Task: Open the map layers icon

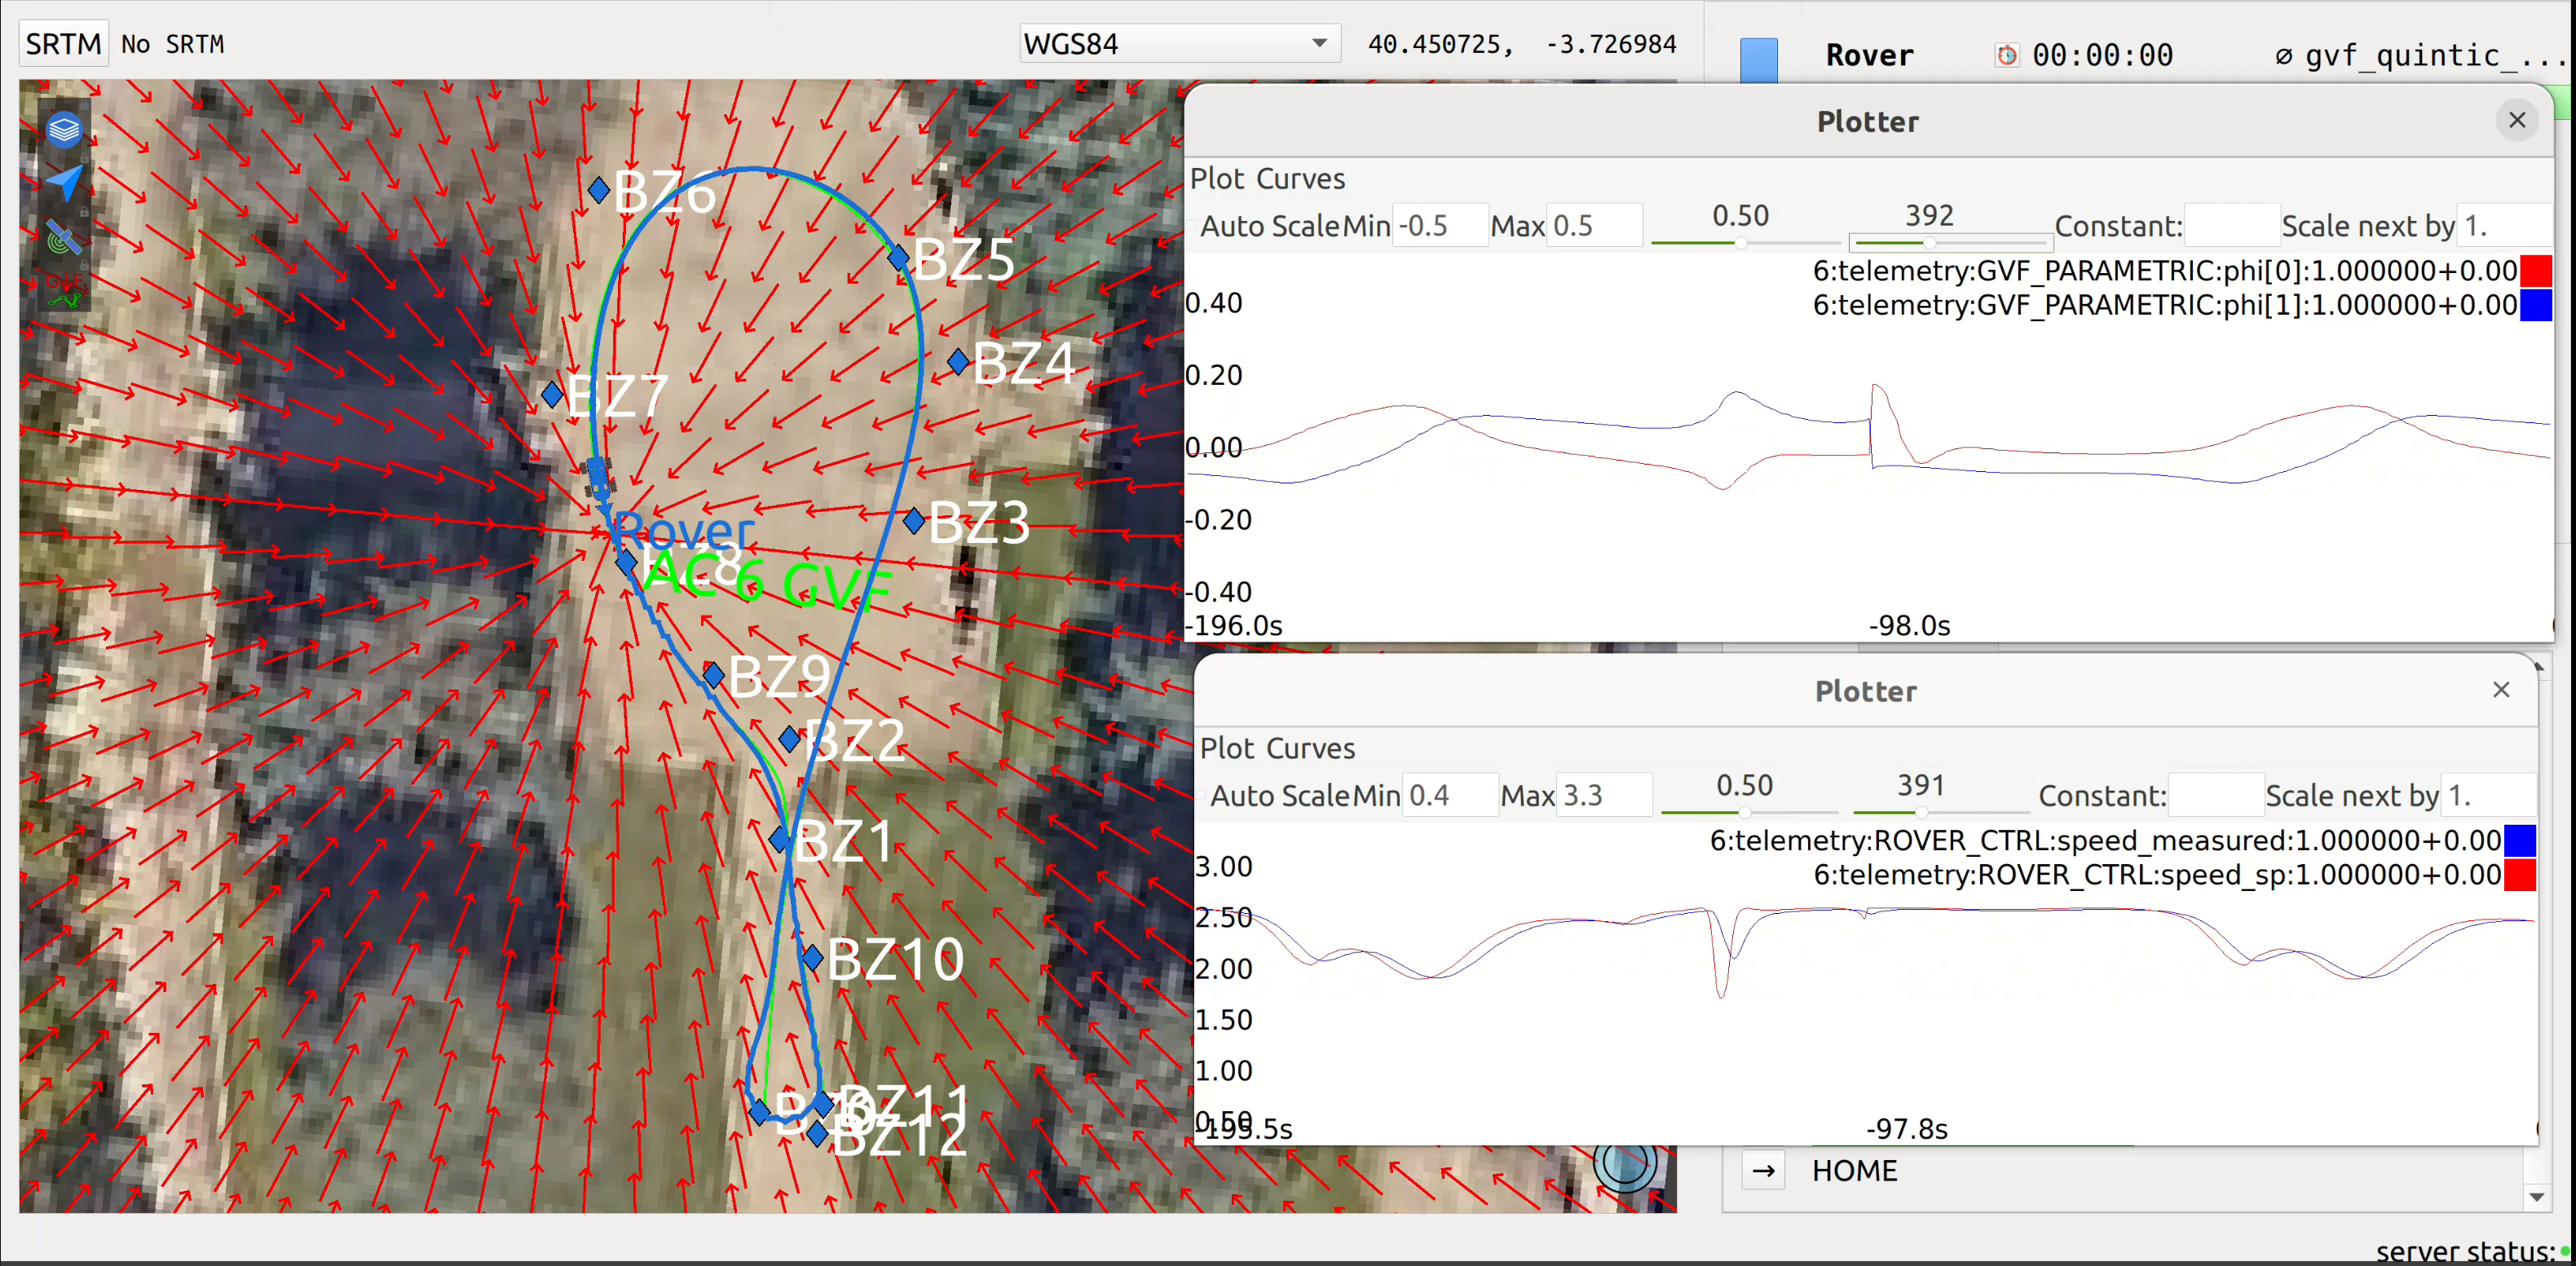Action: (64, 130)
